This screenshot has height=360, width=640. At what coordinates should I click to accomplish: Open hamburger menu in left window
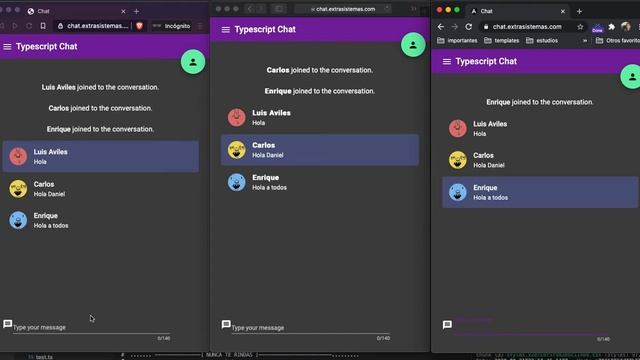(x=7, y=47)
